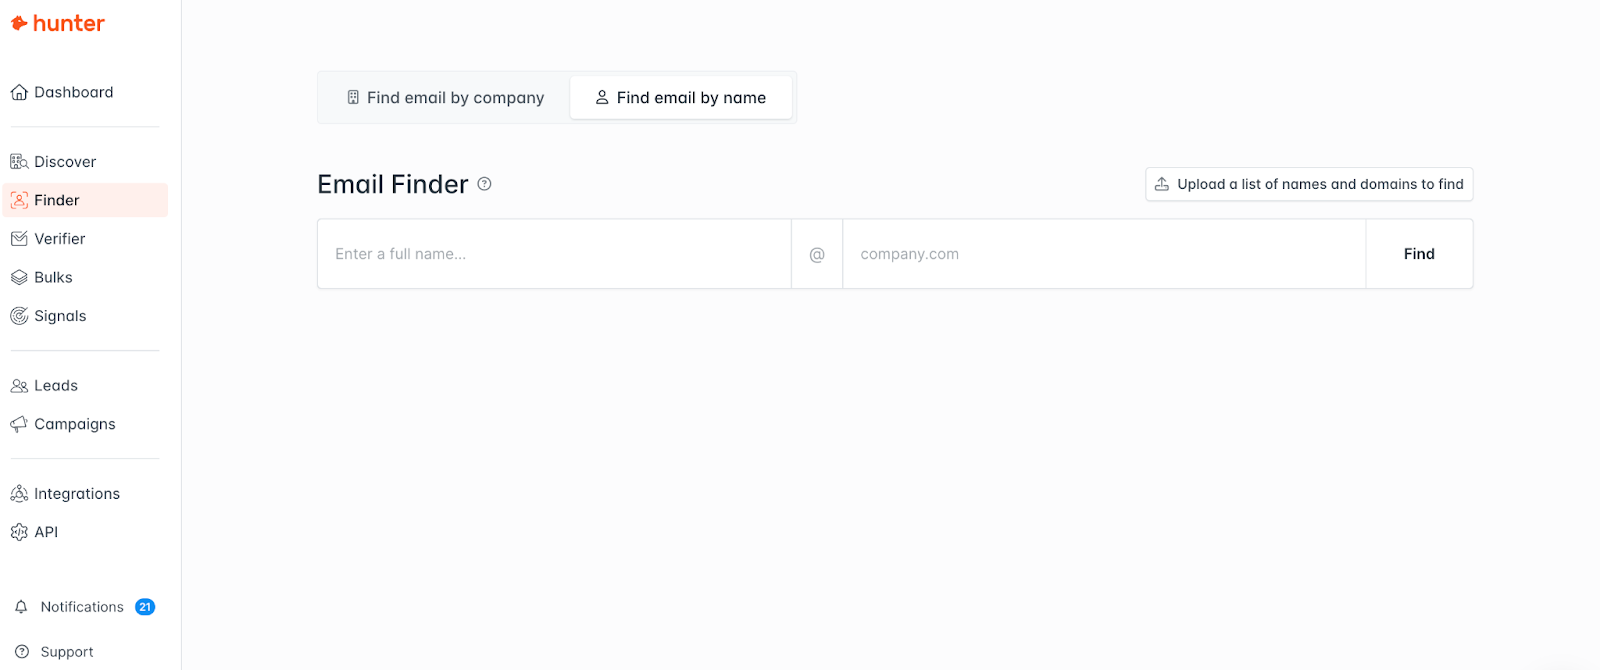Open API via its gear icon
This screenshot has width=1600, height=670.
pos(19,532)
